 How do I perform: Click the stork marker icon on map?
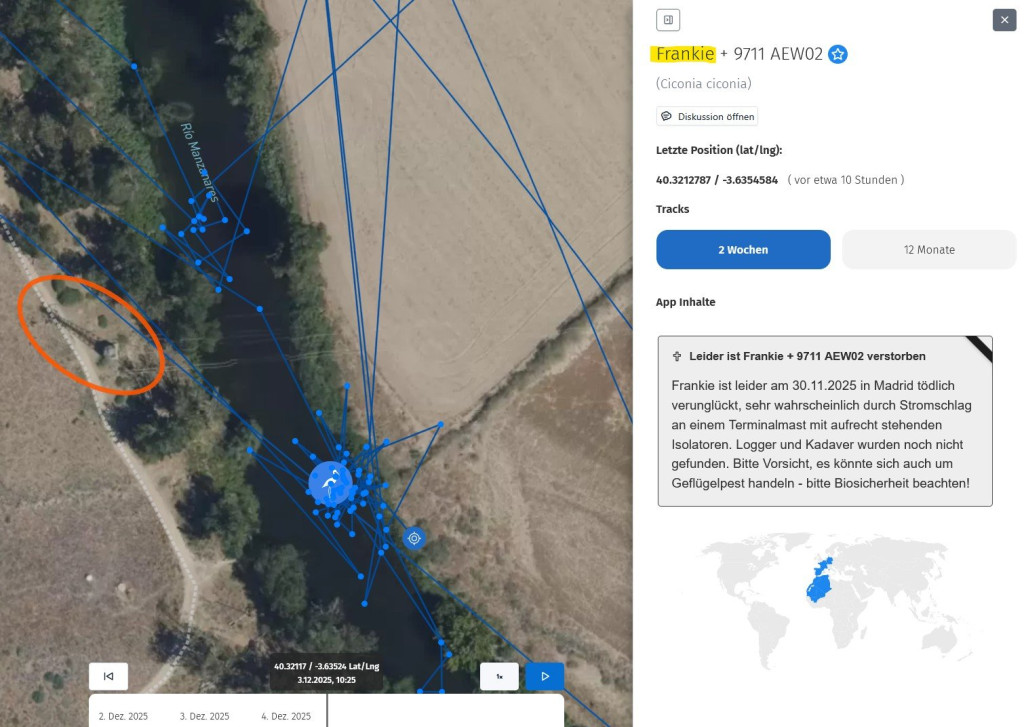coord(330,483)
